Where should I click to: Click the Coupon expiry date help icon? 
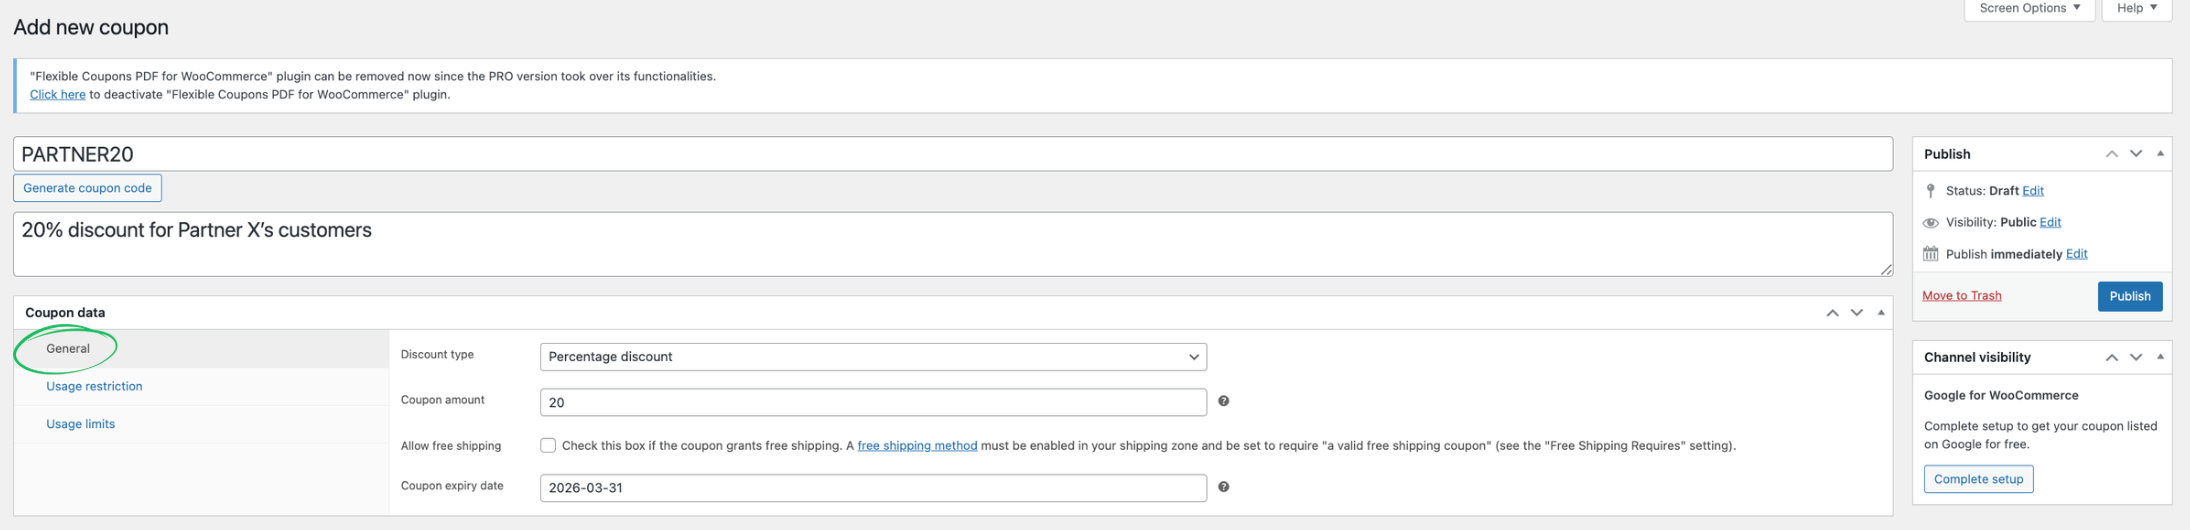1223,487
